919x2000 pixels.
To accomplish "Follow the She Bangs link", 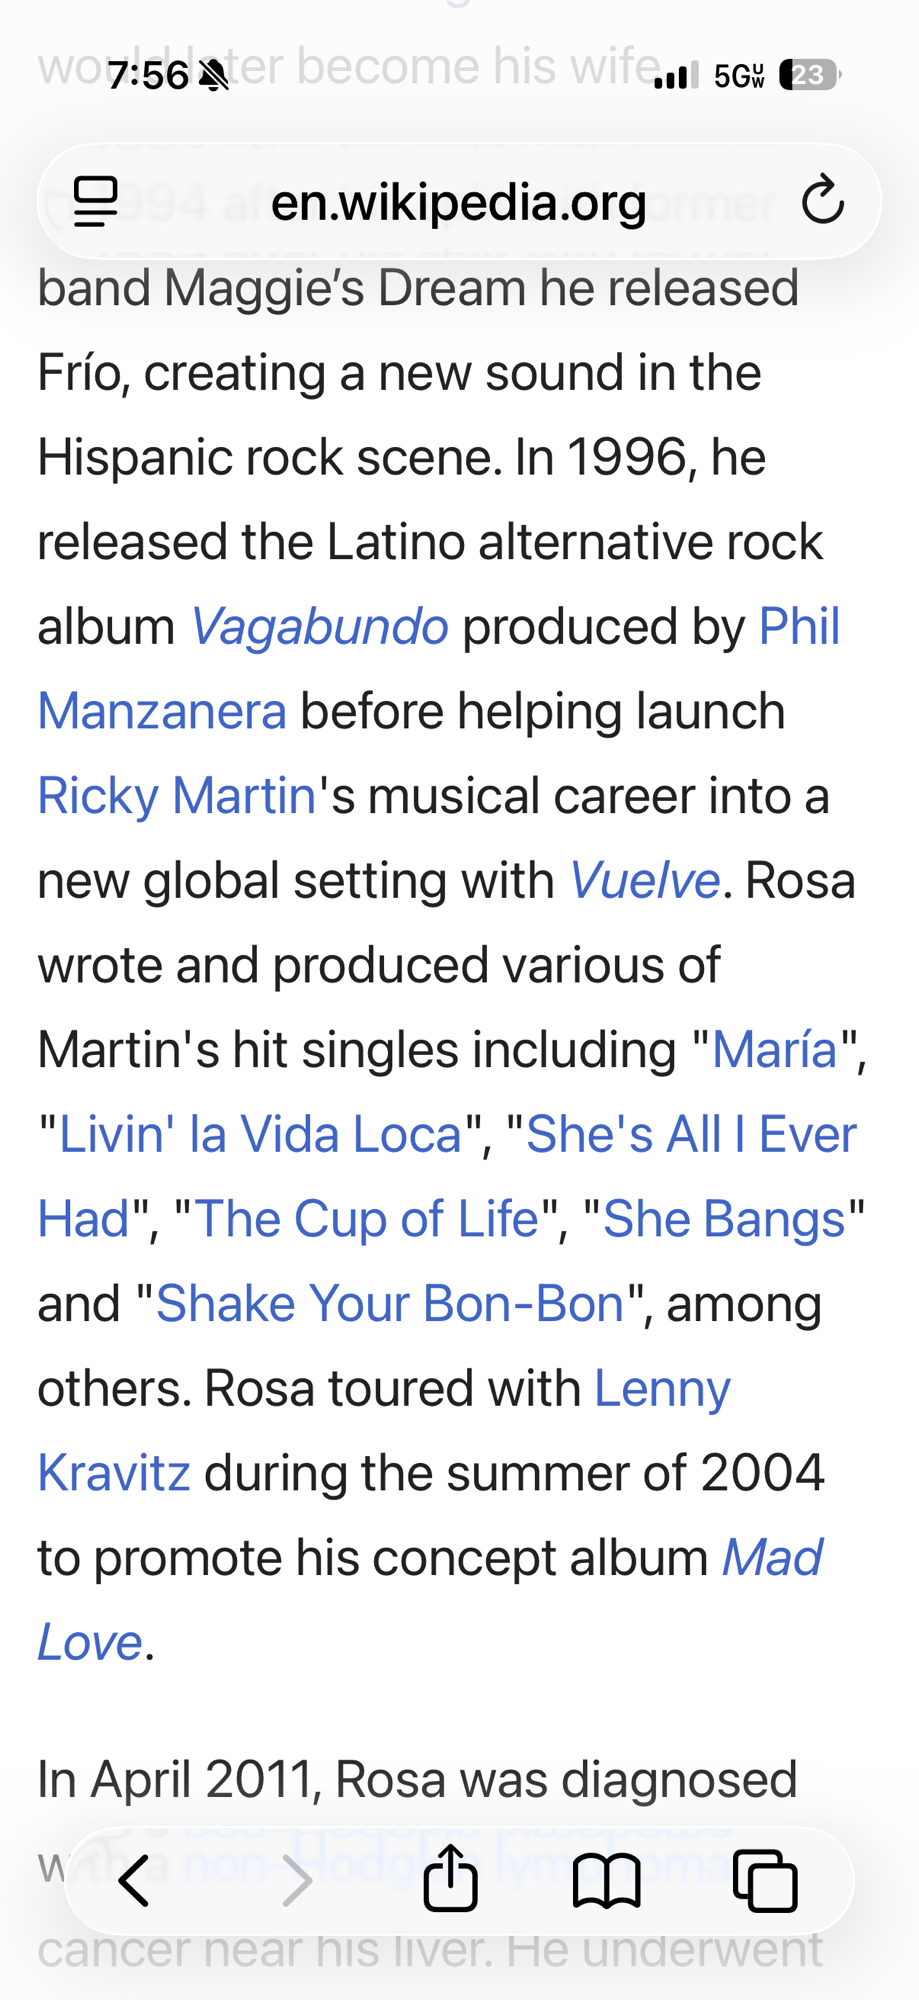I will pos(724,1219).
